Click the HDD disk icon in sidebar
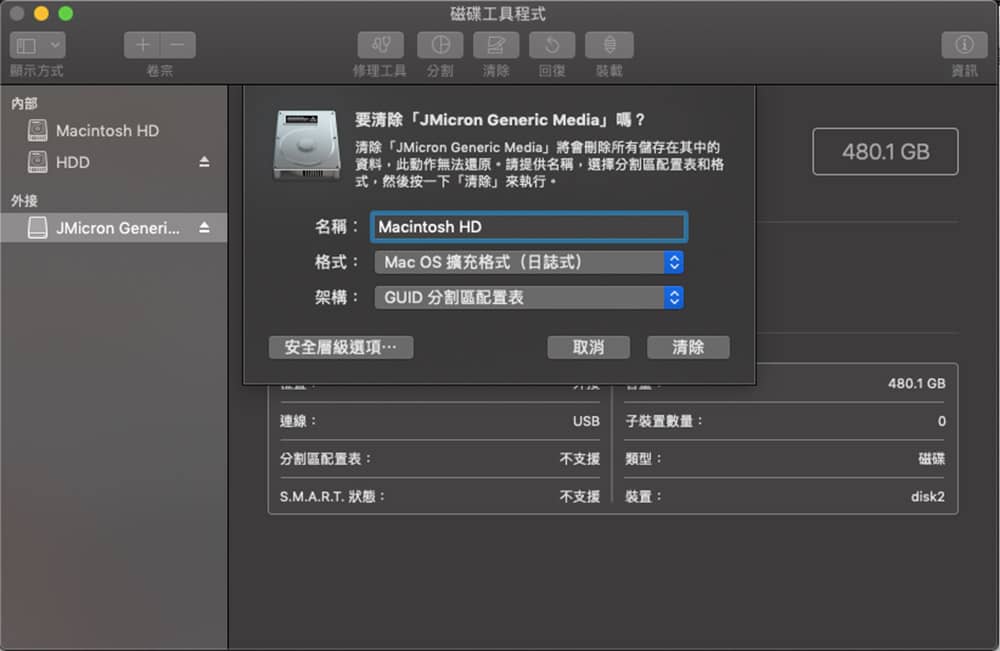 (38, 162)
